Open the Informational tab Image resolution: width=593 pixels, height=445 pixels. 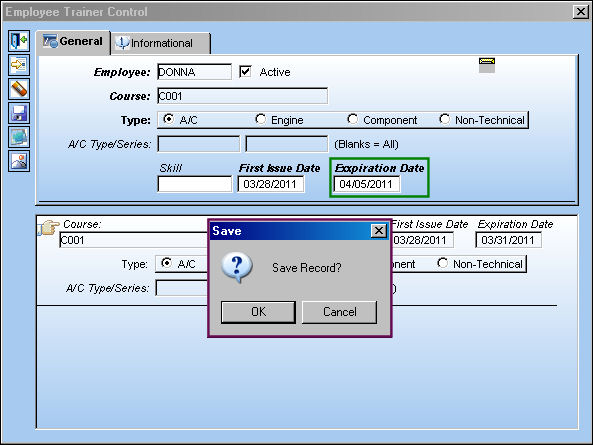[x=161, y=43]
